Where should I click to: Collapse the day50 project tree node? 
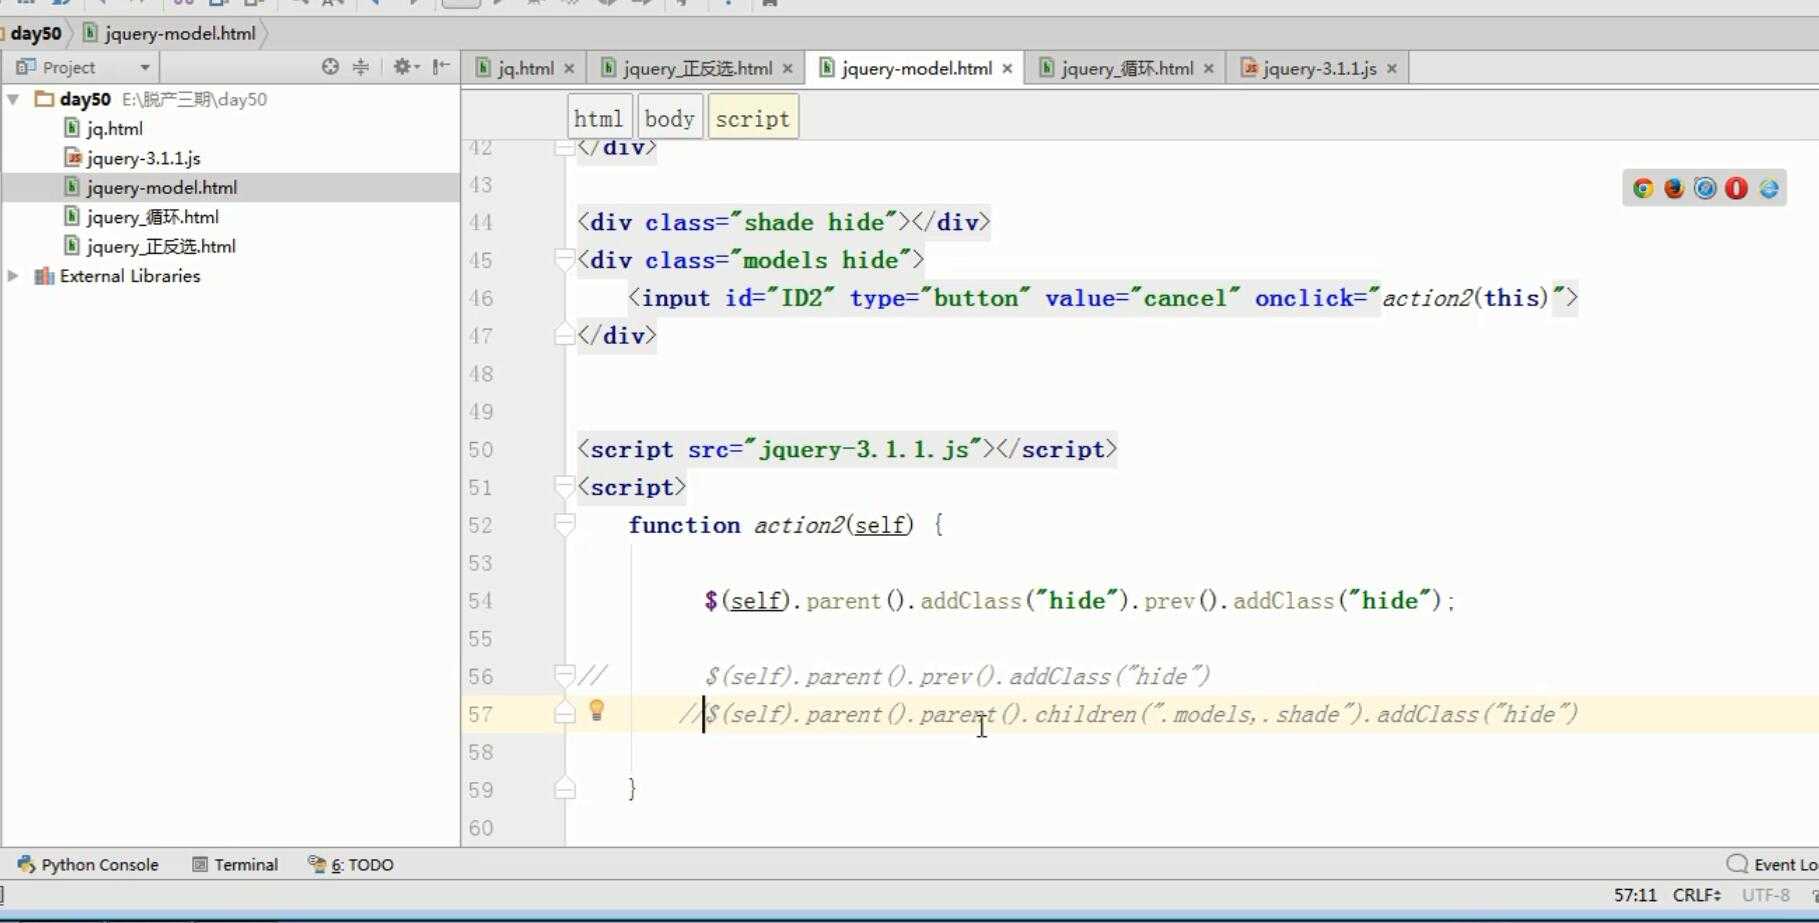click(14, 99)
